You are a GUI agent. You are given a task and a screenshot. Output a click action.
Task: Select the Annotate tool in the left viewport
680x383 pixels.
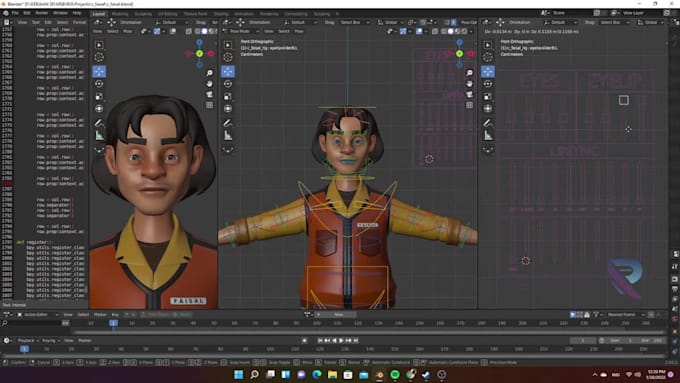pyautogui.click(x=99, y=123)
